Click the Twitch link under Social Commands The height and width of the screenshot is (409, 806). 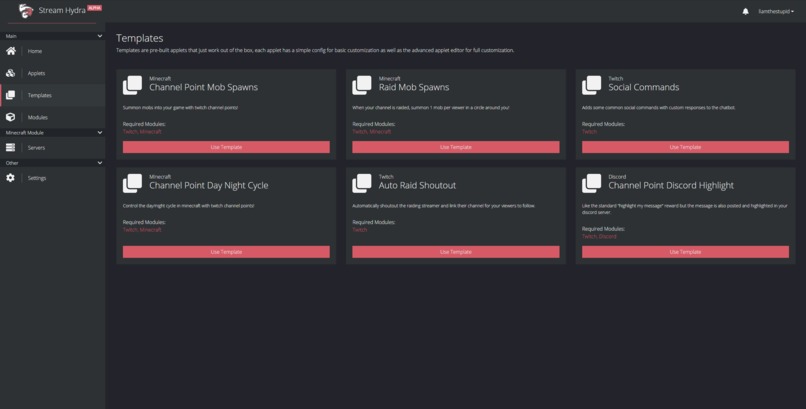(590, 132)
